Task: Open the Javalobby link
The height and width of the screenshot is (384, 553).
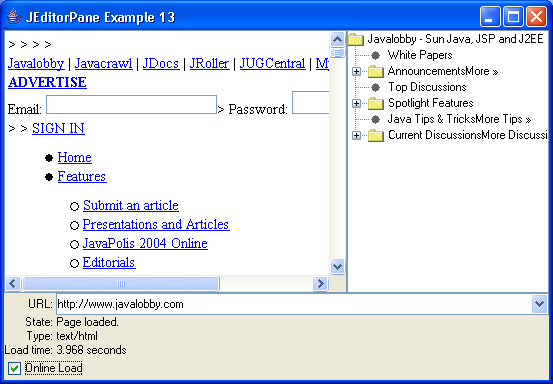Action: 36,63
